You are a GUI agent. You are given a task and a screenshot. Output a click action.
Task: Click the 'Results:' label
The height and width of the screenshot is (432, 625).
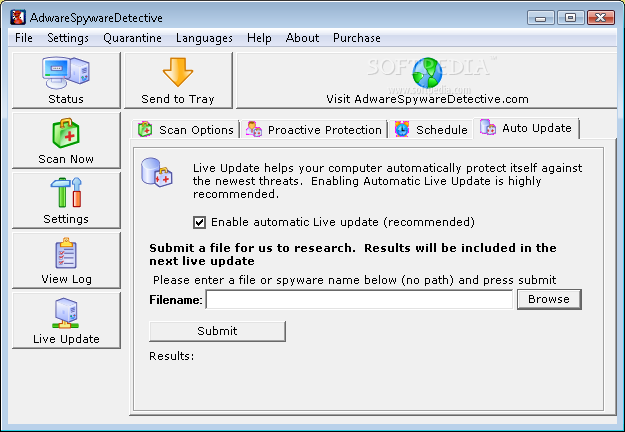click(x=171, y=356)
